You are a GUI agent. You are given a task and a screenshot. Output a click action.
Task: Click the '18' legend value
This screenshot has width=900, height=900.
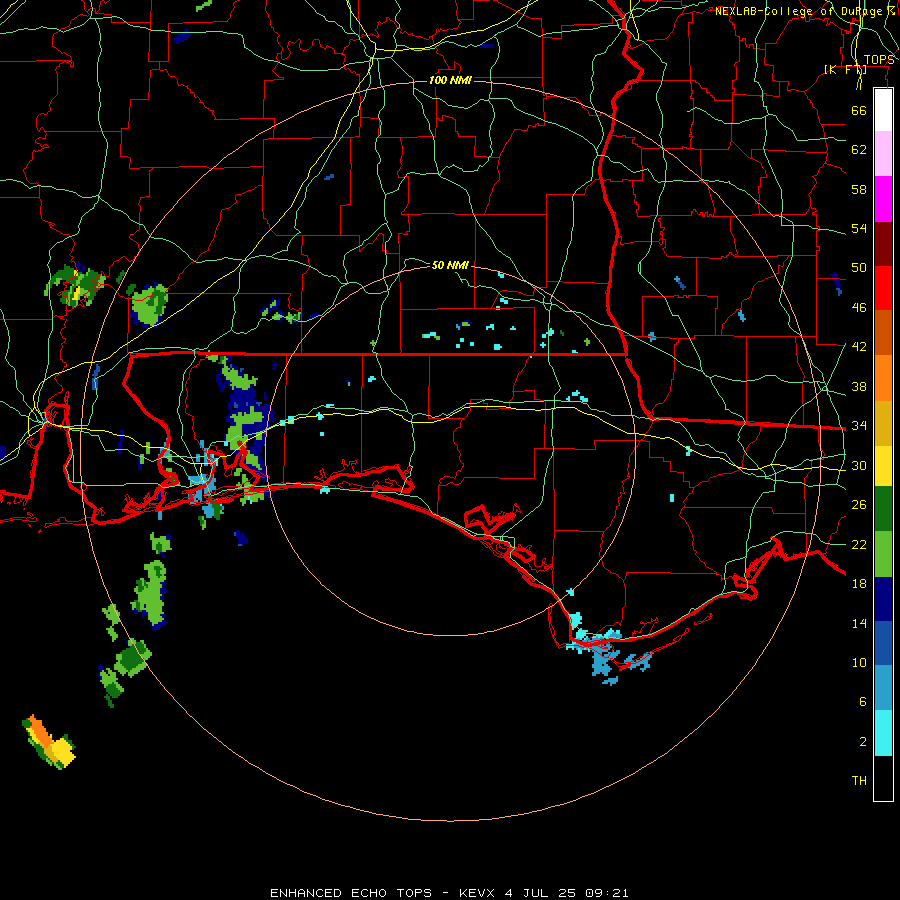coord(859,584)
